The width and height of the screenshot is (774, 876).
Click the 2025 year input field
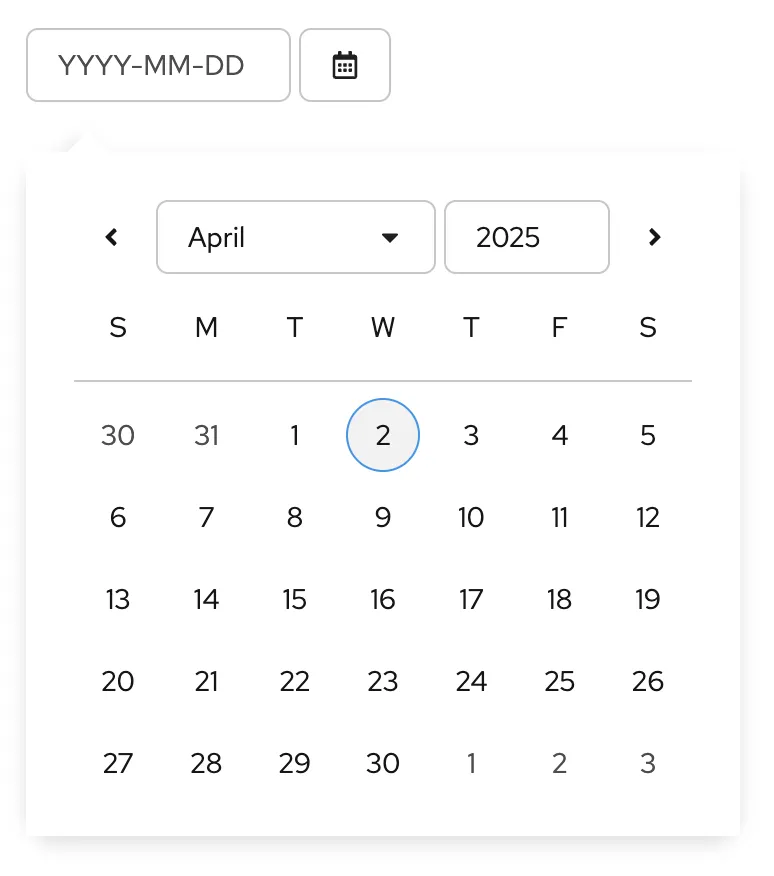(x=526, y=237)
